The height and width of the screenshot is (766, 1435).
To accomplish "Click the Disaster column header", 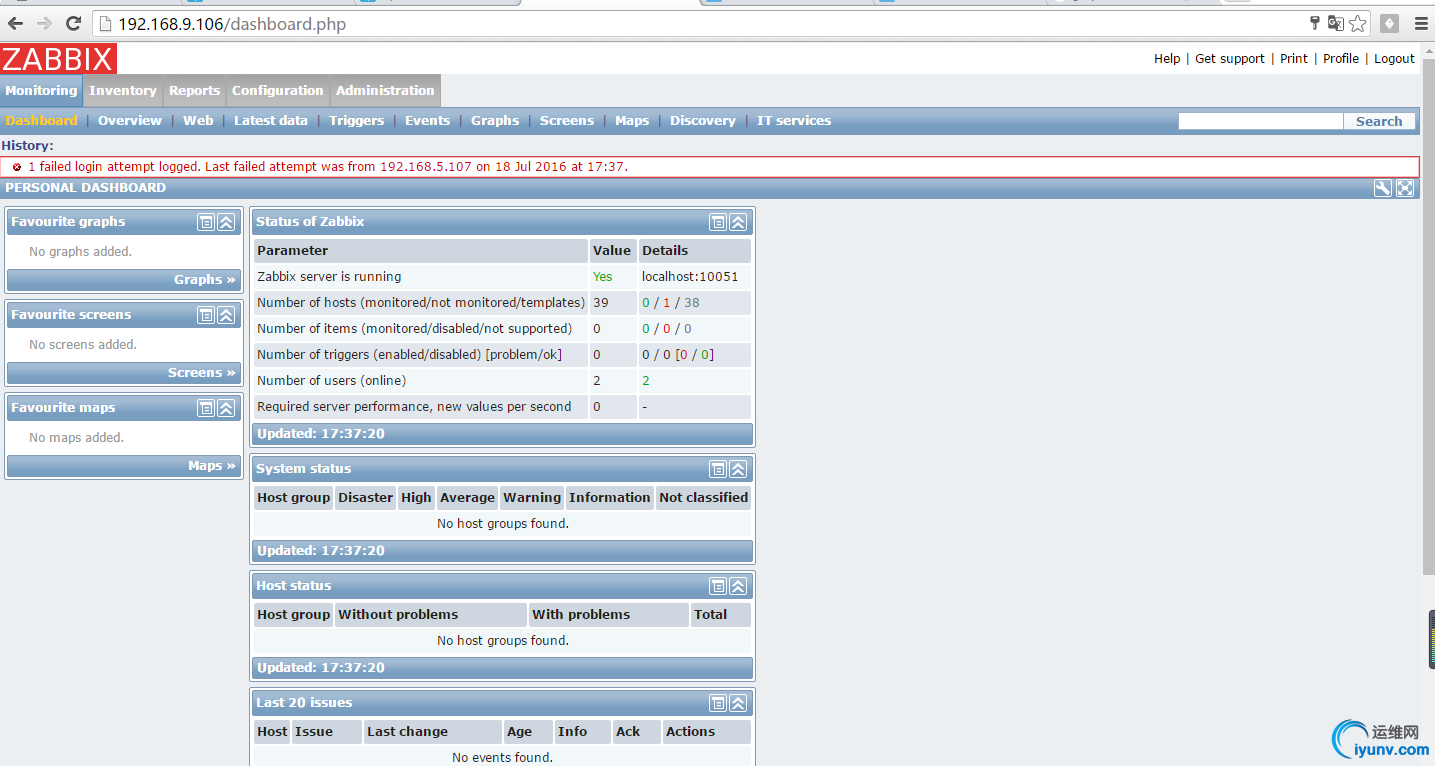I will pyautogui.click(x=366, y=498).
